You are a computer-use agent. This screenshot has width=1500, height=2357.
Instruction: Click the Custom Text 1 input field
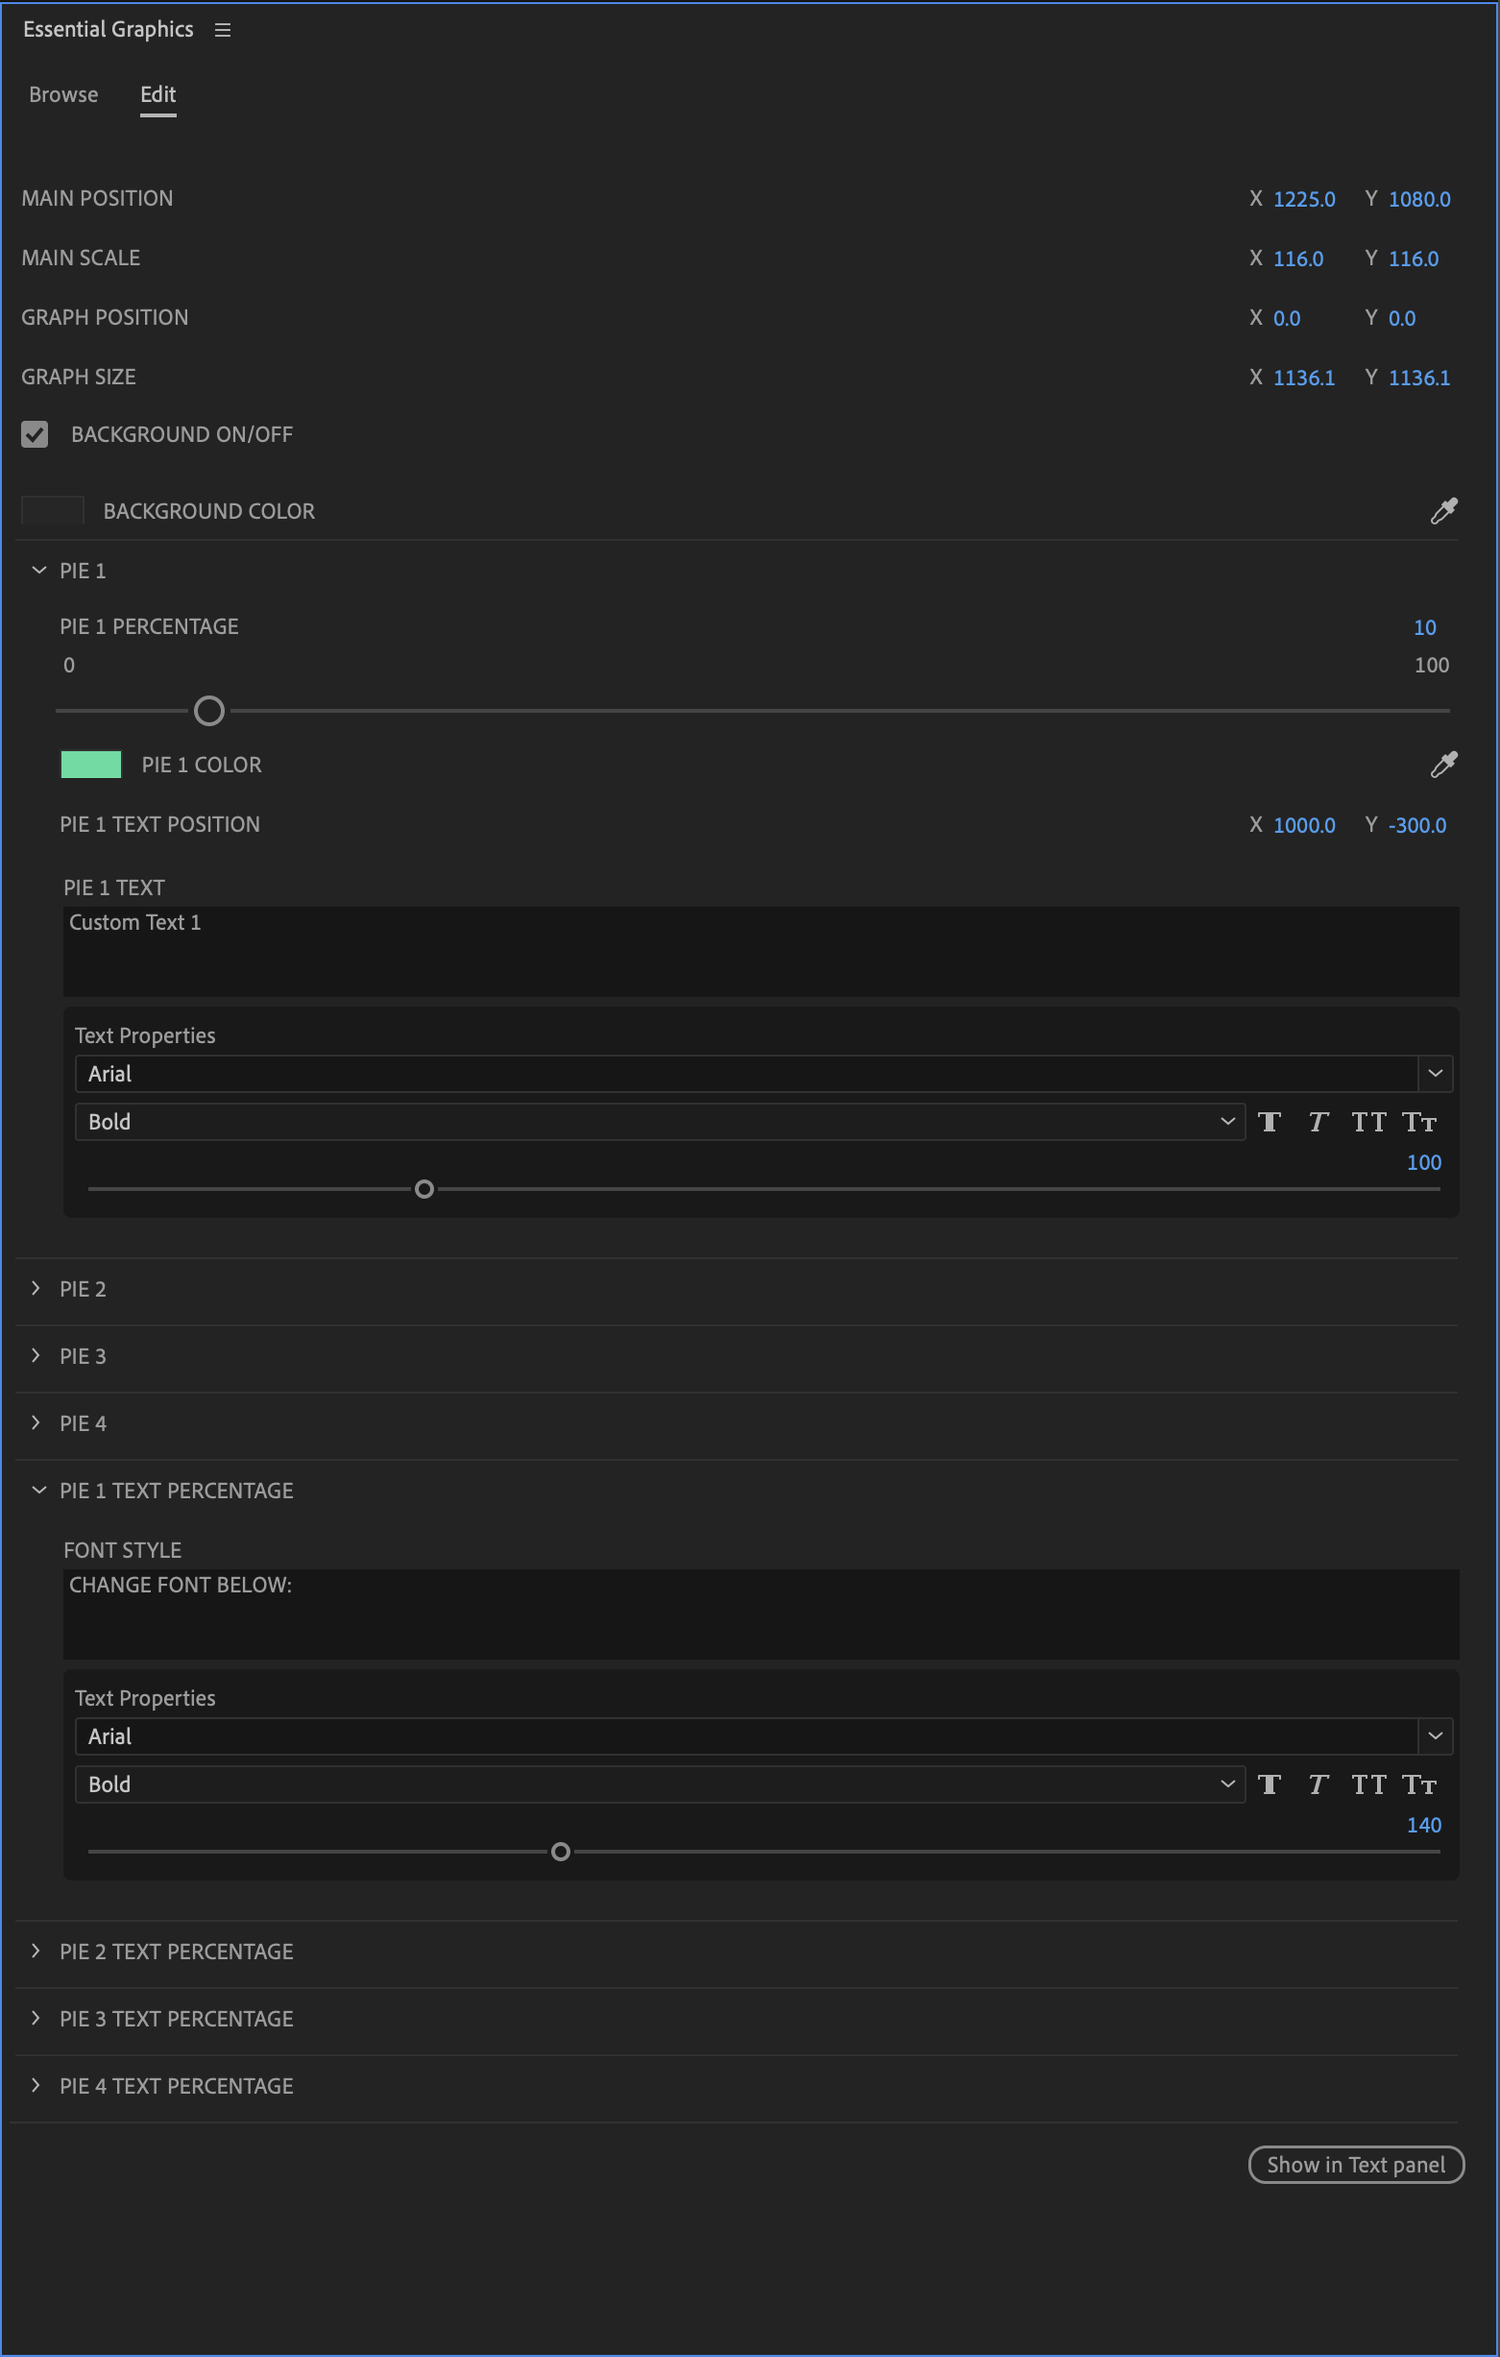(761, 951)
